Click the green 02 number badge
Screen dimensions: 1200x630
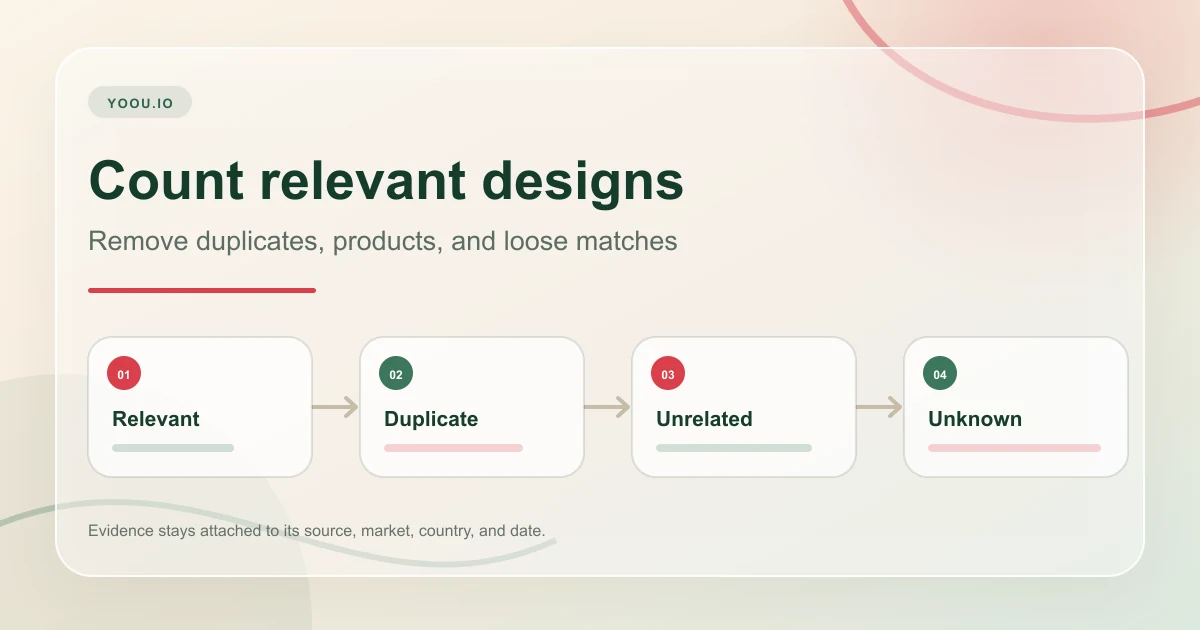click(396, 374)
